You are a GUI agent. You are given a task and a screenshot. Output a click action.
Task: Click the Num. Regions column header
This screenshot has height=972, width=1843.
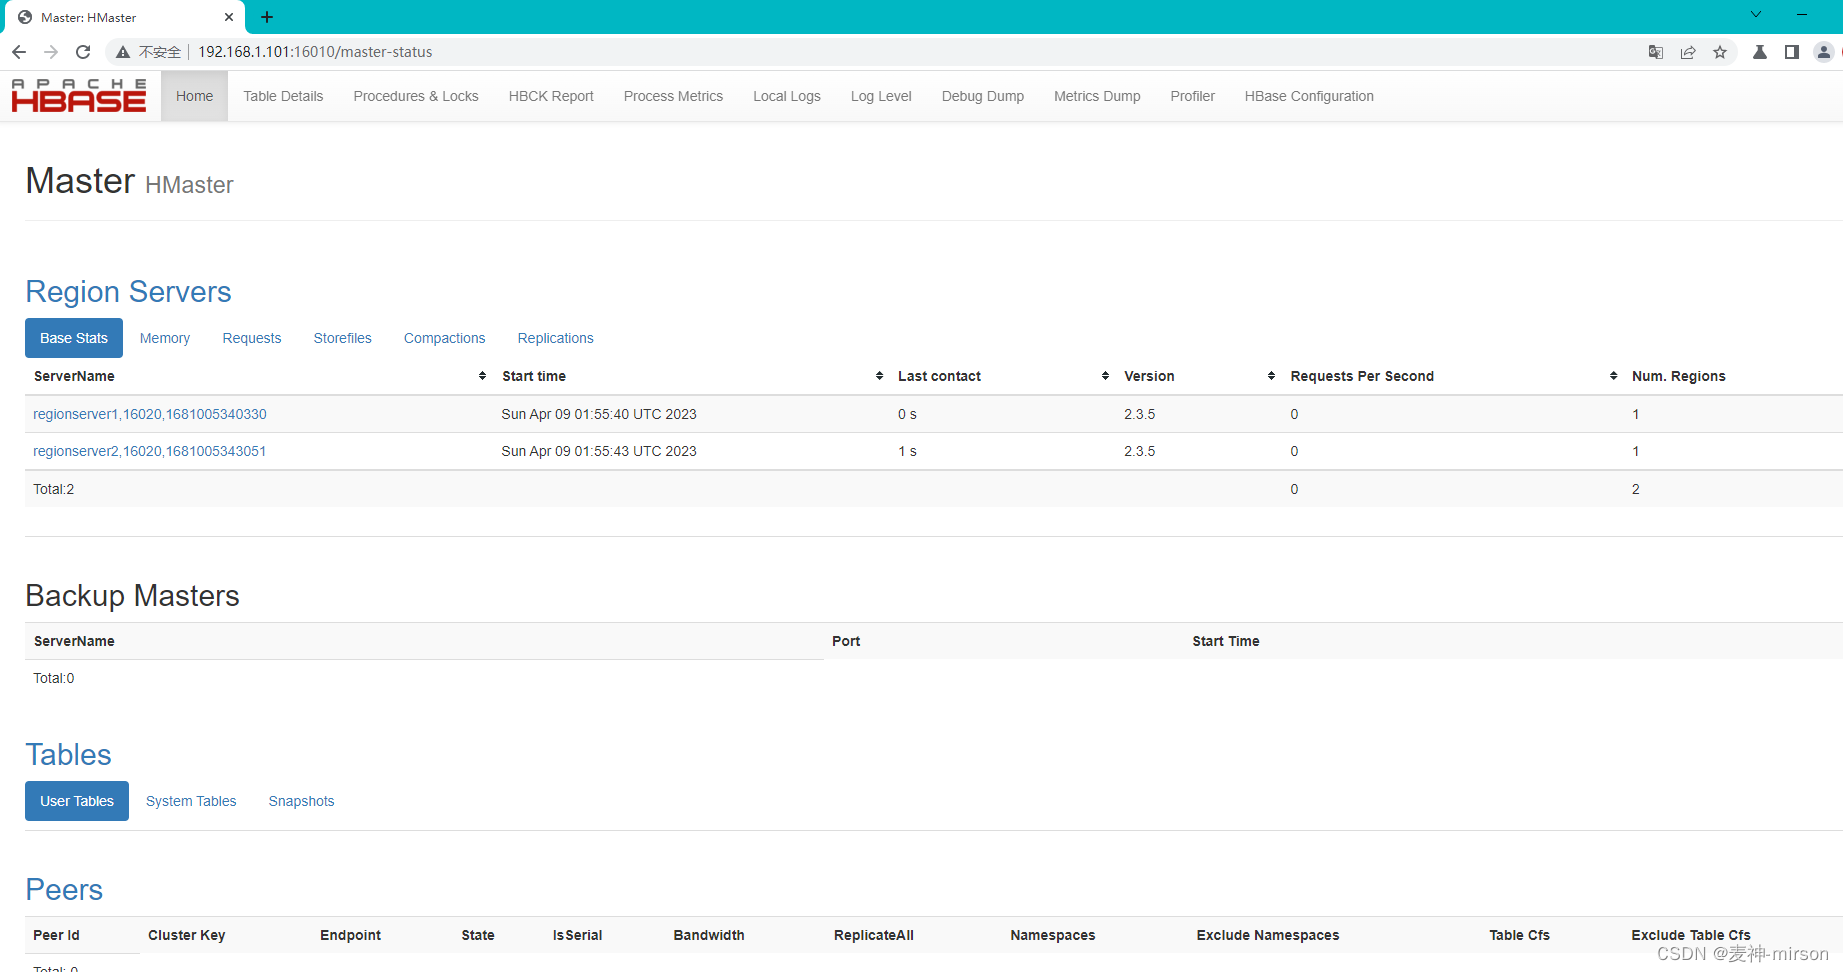1679,376
